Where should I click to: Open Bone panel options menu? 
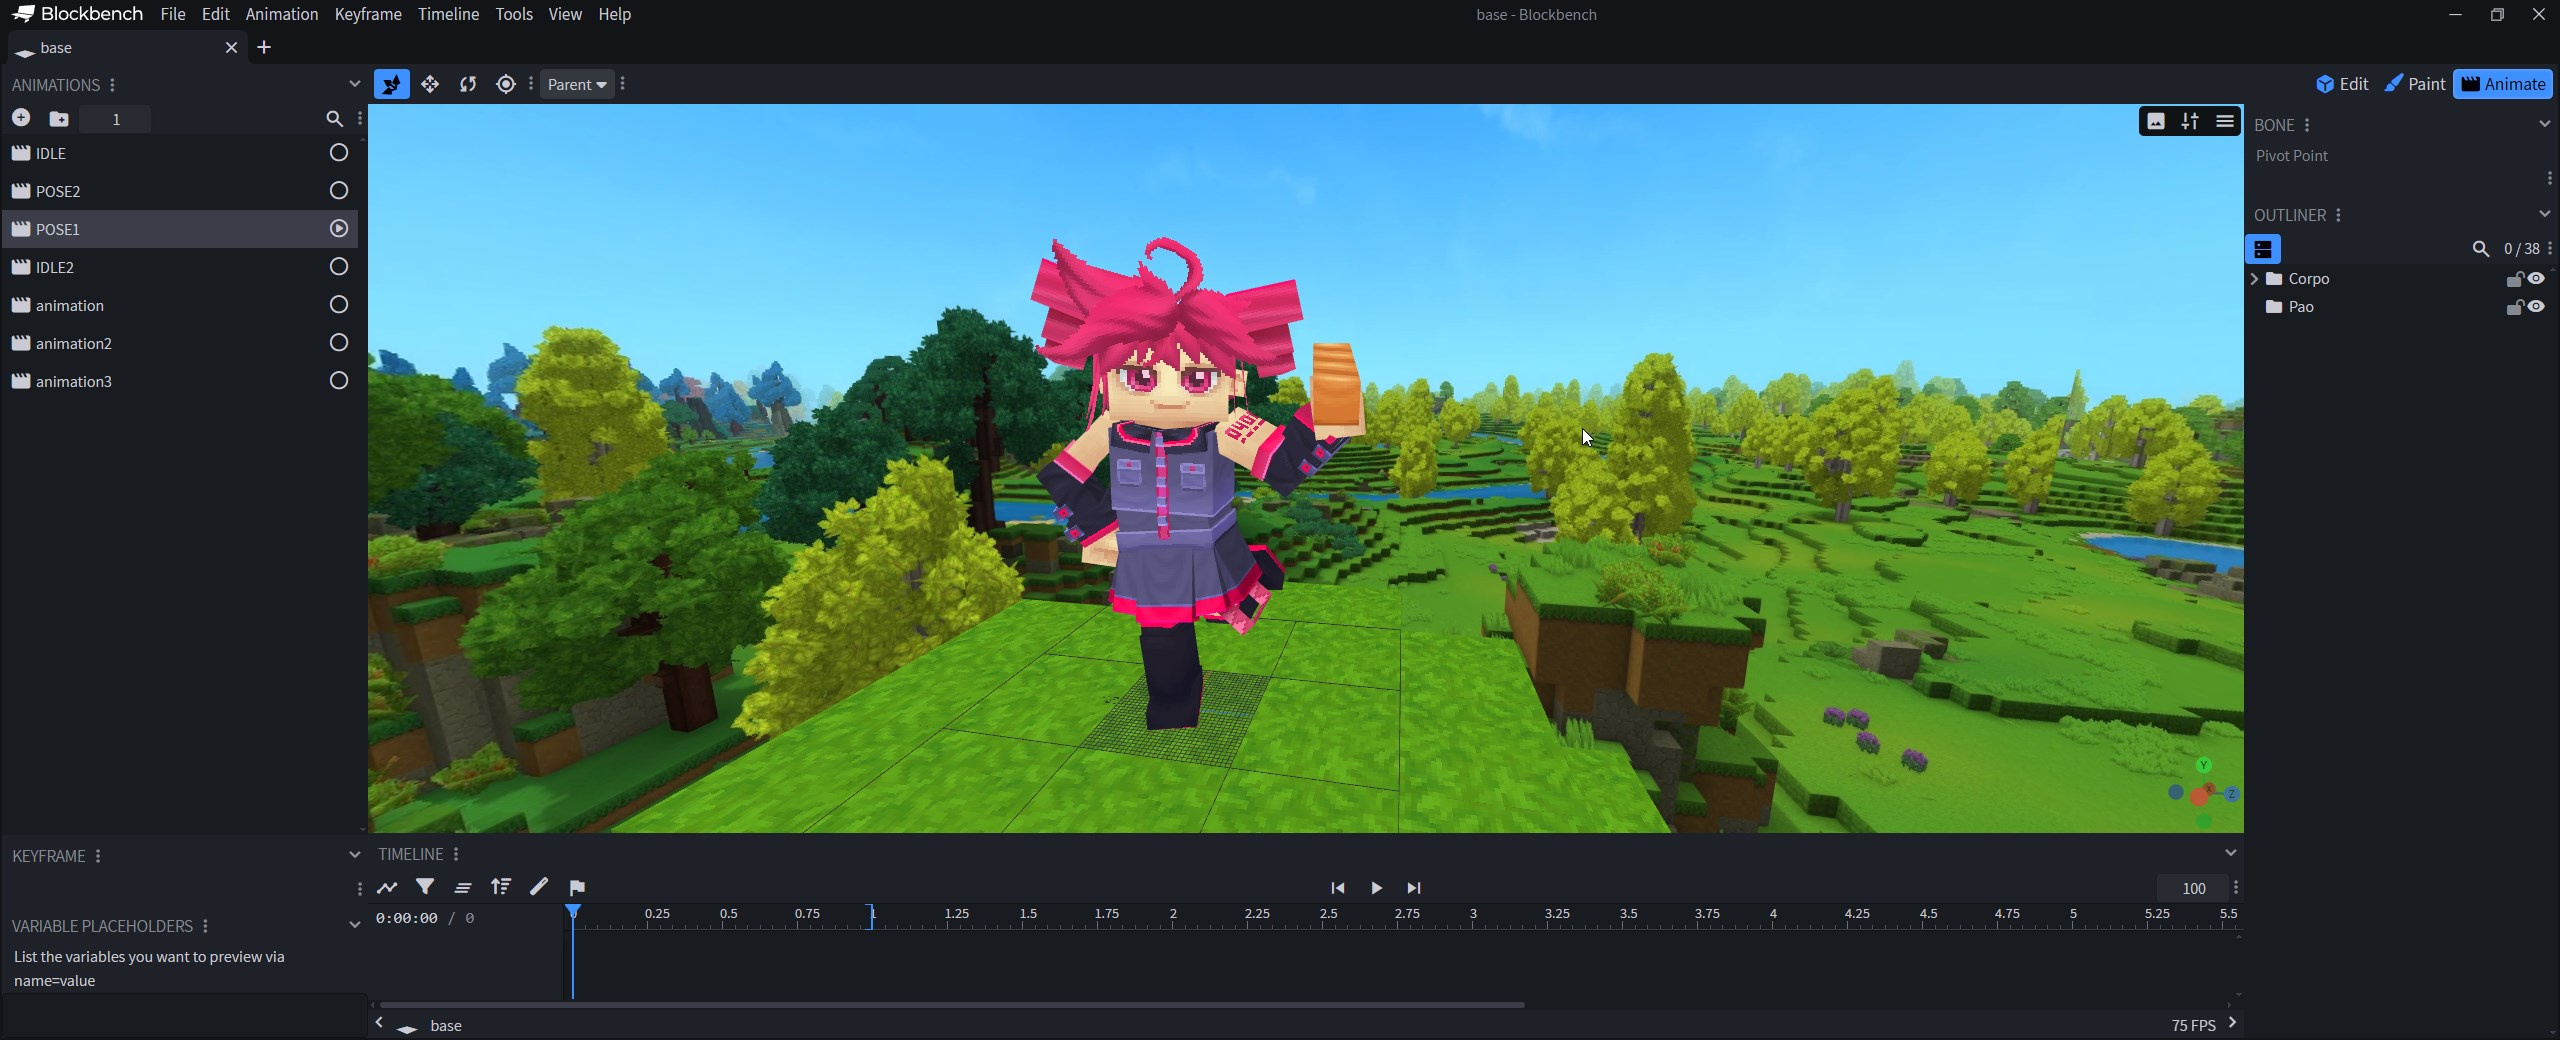(2307, 125)
